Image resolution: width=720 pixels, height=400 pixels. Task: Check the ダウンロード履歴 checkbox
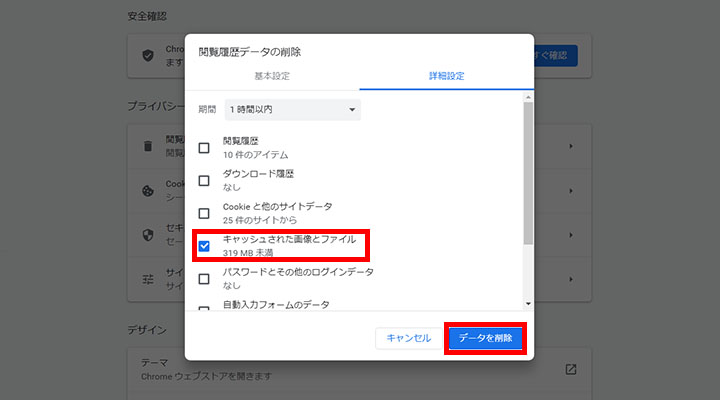pos(204,180)
